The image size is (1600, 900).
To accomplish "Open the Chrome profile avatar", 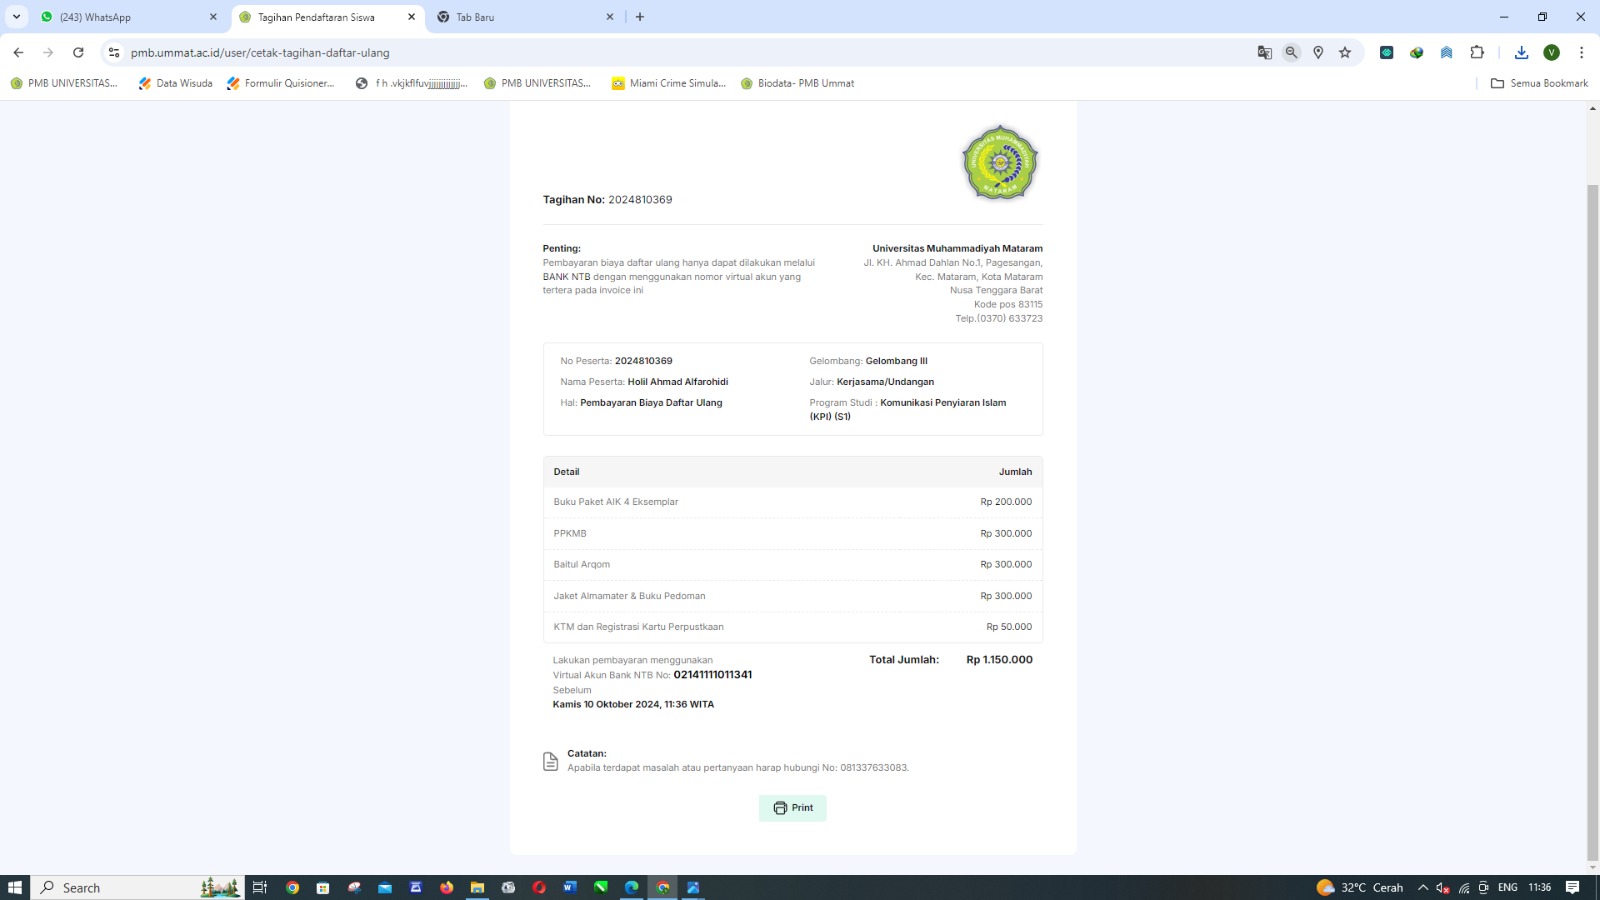I will (1551, 53).
